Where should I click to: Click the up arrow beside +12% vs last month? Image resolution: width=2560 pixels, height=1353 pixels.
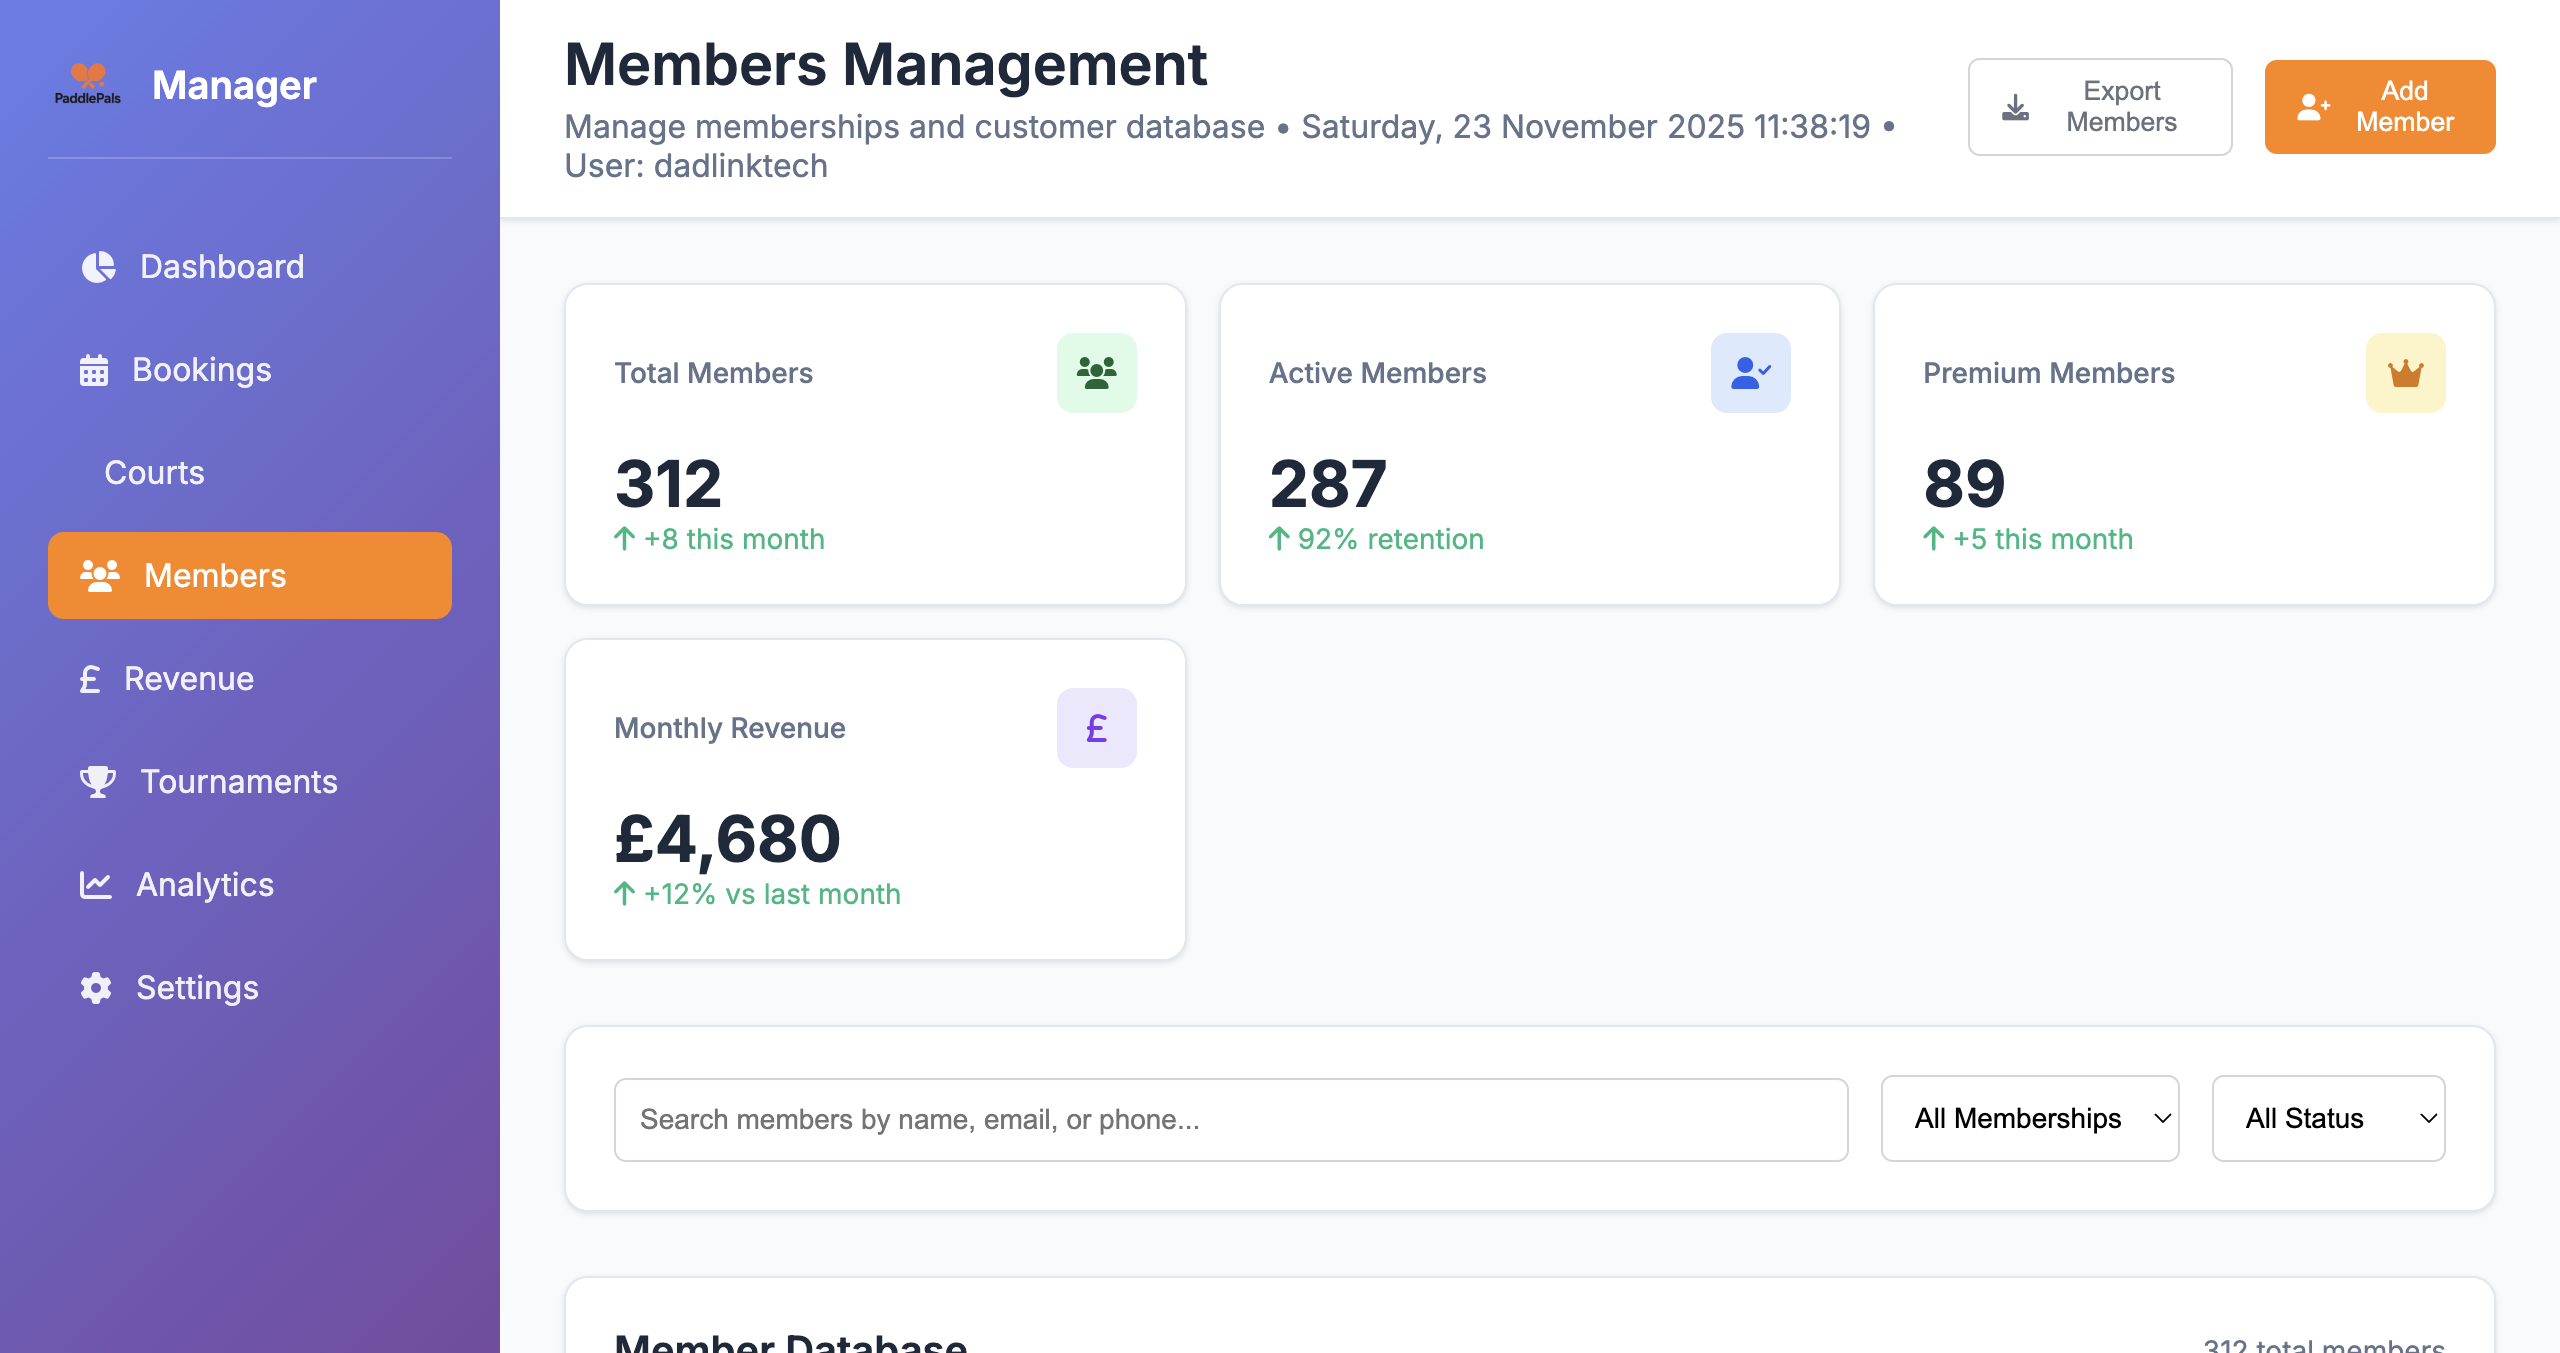[625, 894]
